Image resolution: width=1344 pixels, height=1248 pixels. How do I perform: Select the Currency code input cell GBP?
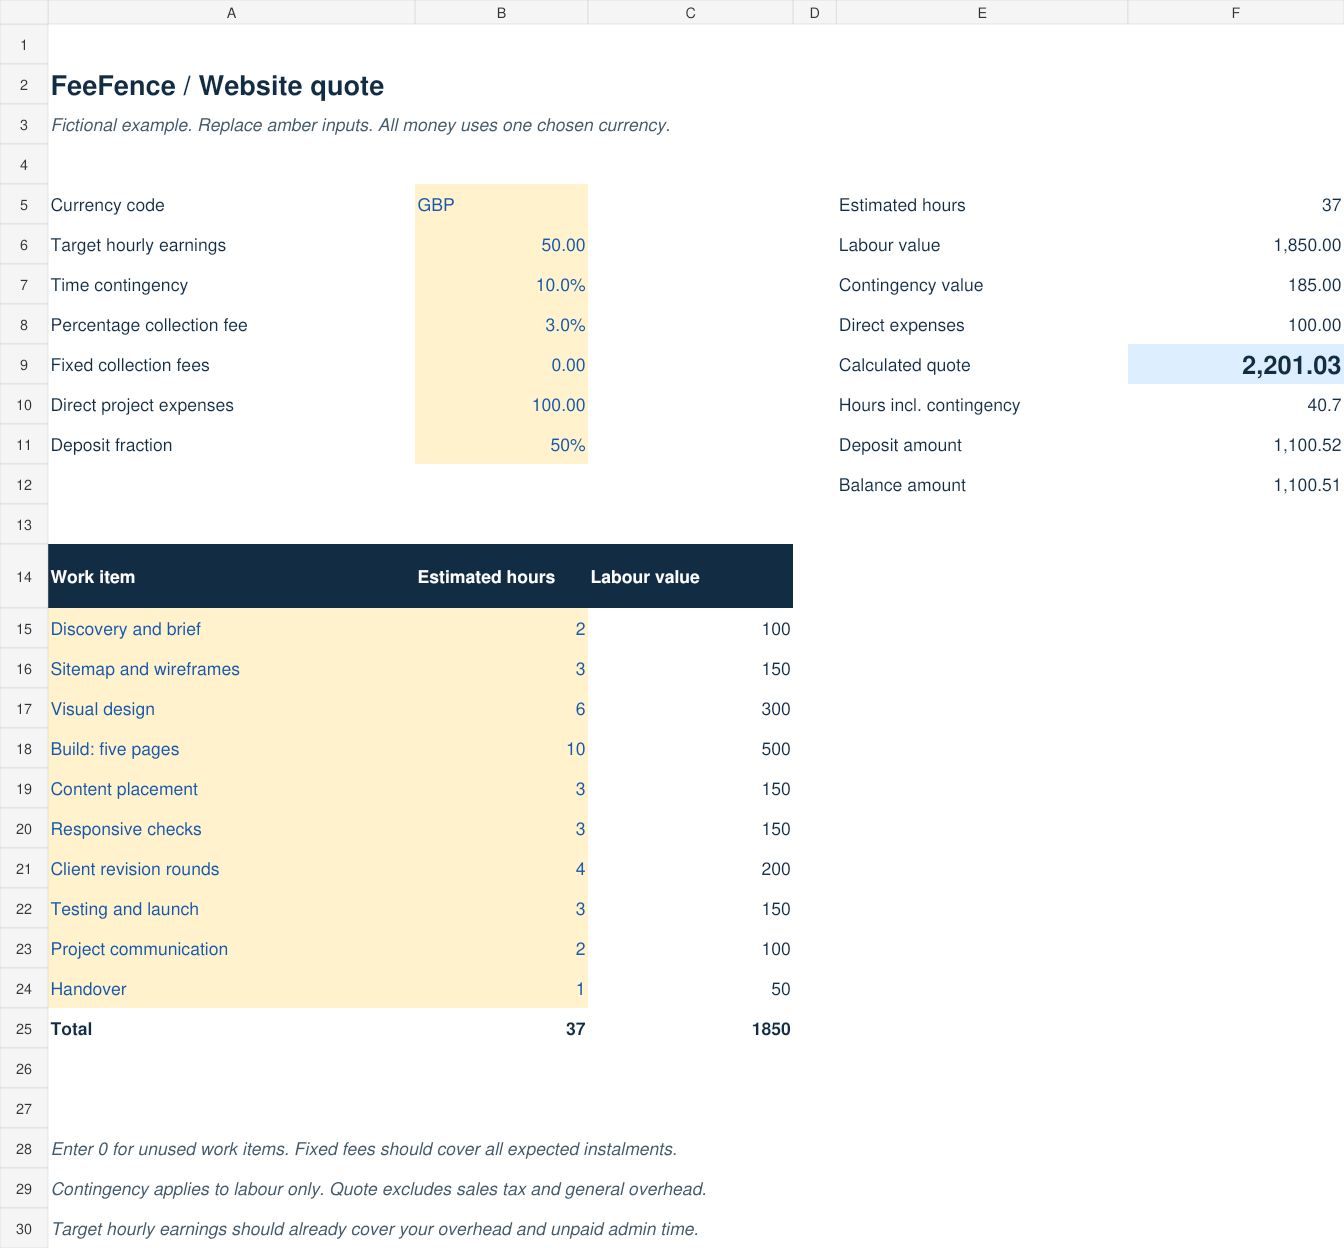click(x=501, y=205)
